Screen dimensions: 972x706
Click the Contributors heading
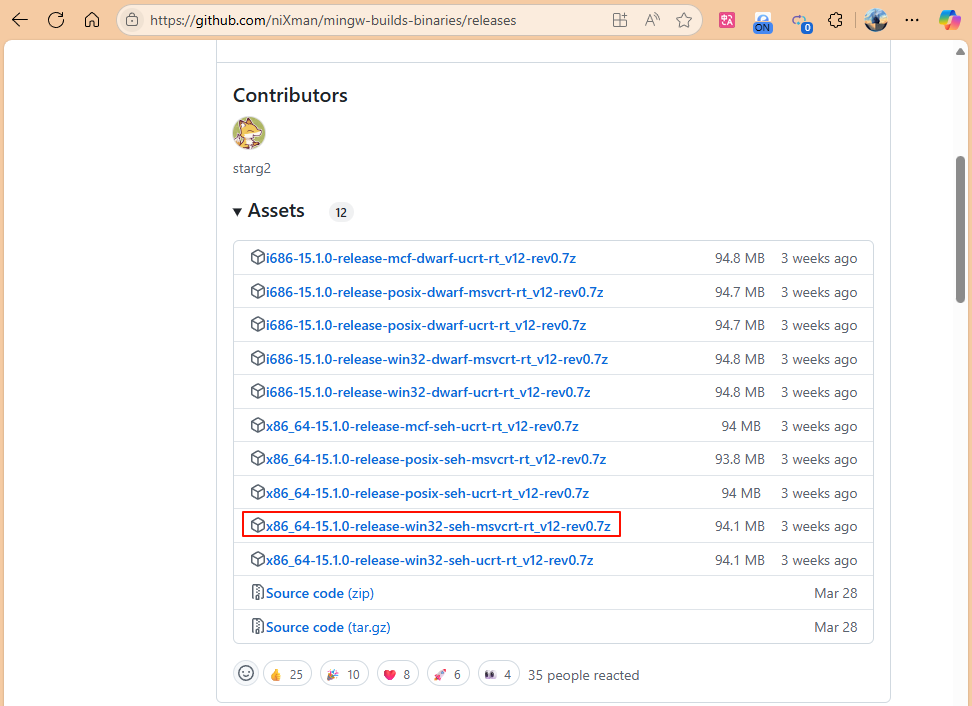click(290, 95)
